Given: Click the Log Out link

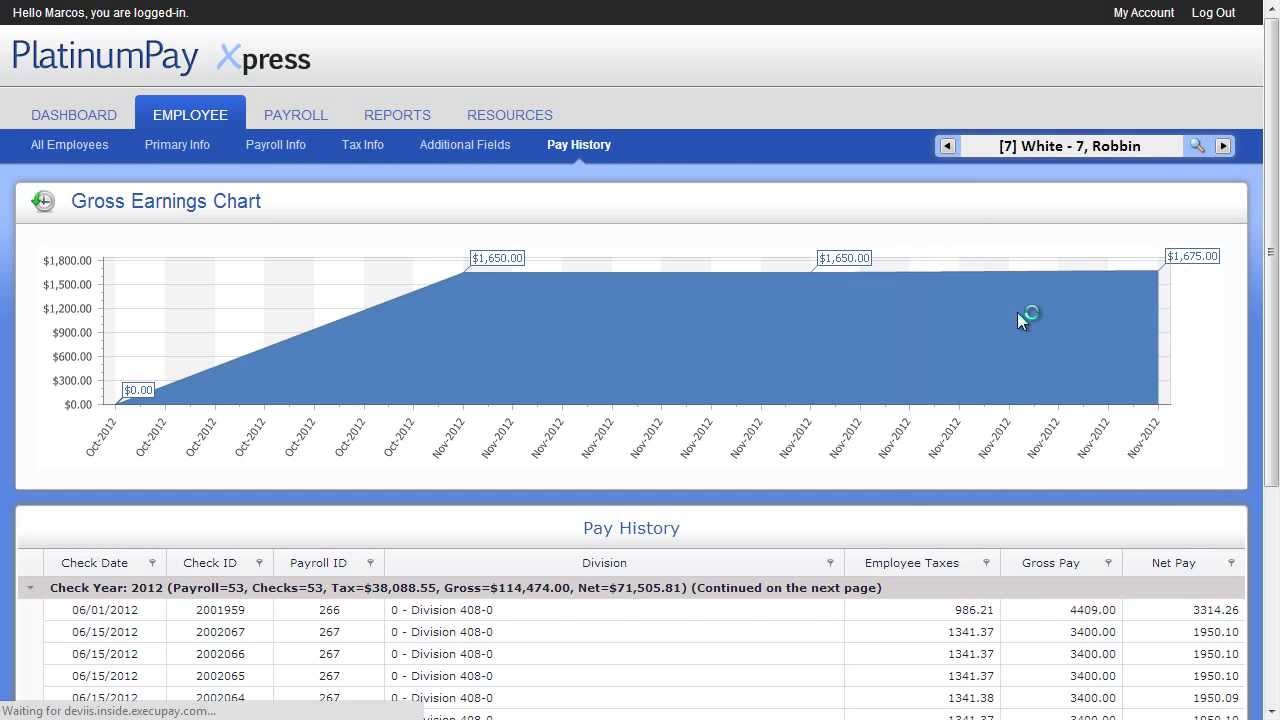Looking at the screenshot, I should tap(1213, 13).
